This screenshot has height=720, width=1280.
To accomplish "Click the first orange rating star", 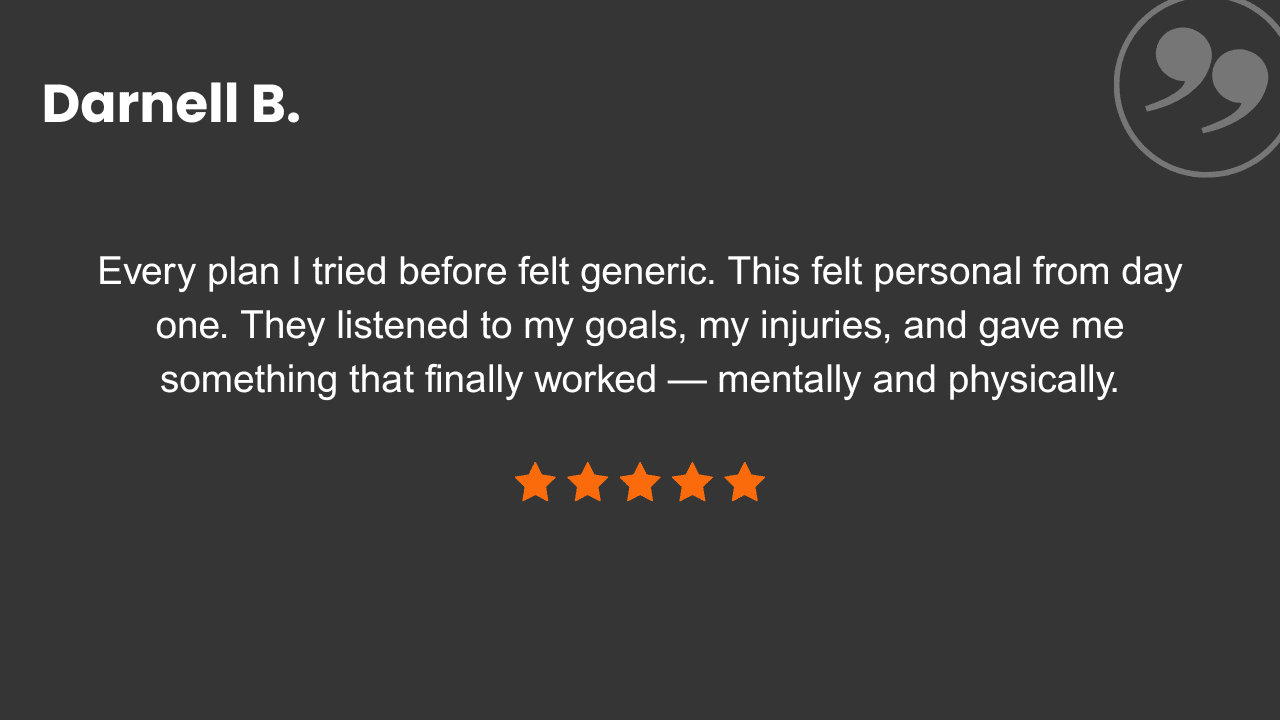I will coord(535,482).
